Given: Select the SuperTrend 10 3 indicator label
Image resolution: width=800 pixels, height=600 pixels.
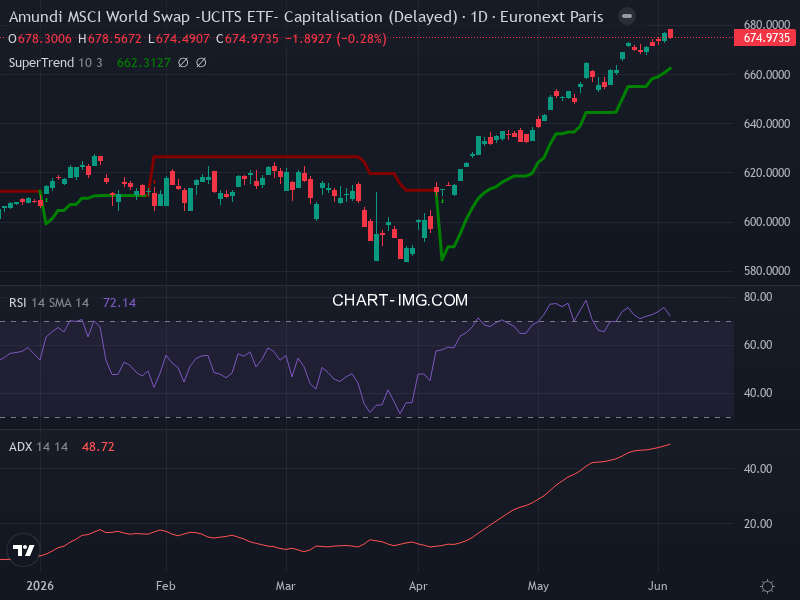Looking at the screenshot, I should (56, 63).
